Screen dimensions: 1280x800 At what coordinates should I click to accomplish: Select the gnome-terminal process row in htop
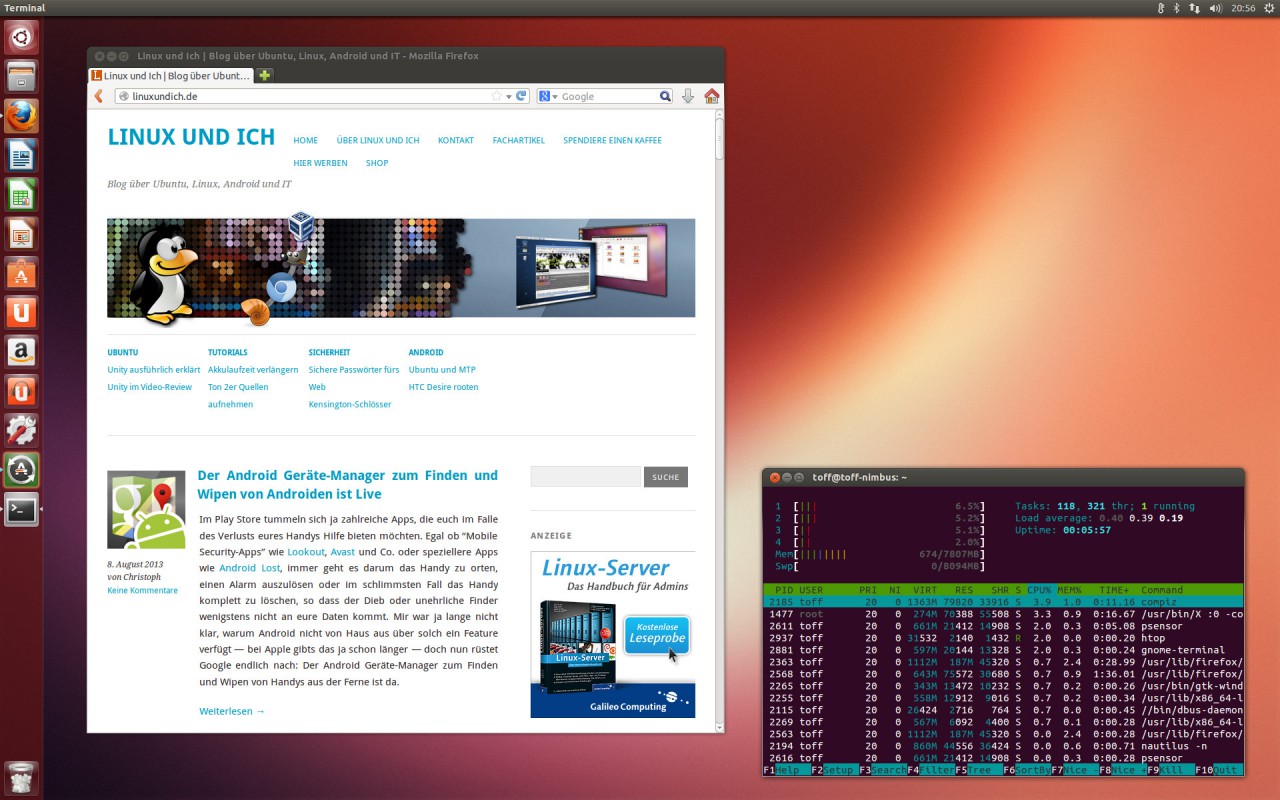pyautogui.click(x=1003, y=650)
